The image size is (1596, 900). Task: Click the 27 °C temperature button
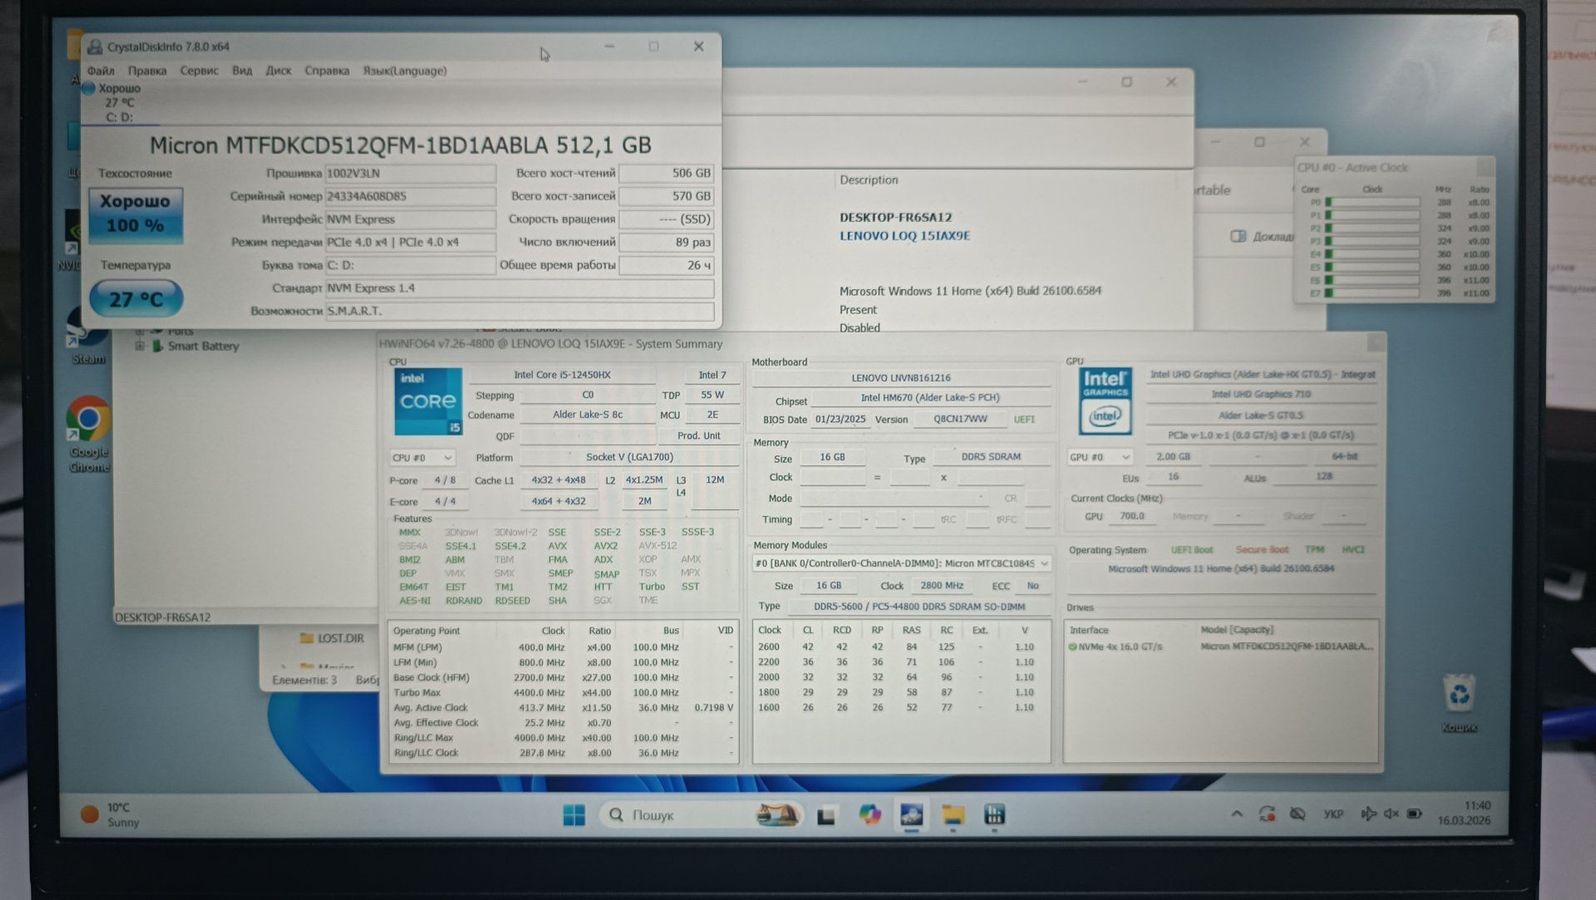pos(136,299)
